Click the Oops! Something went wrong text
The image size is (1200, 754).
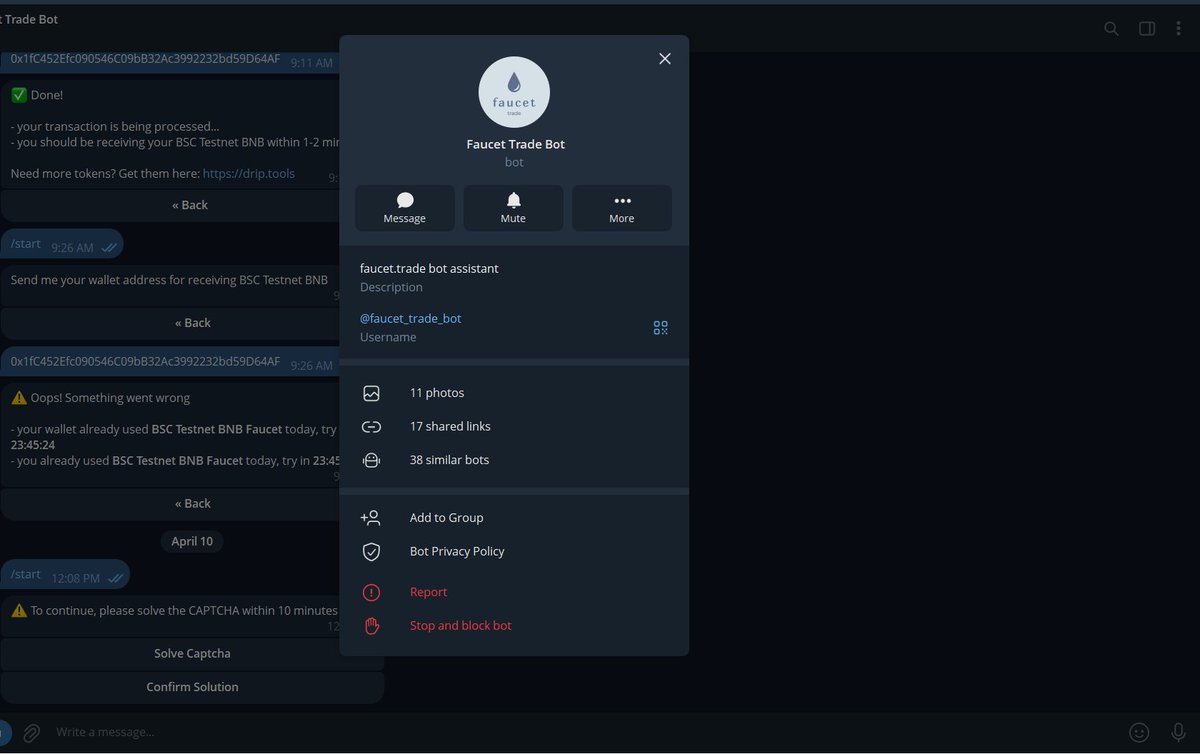click(x=110, y=398)
